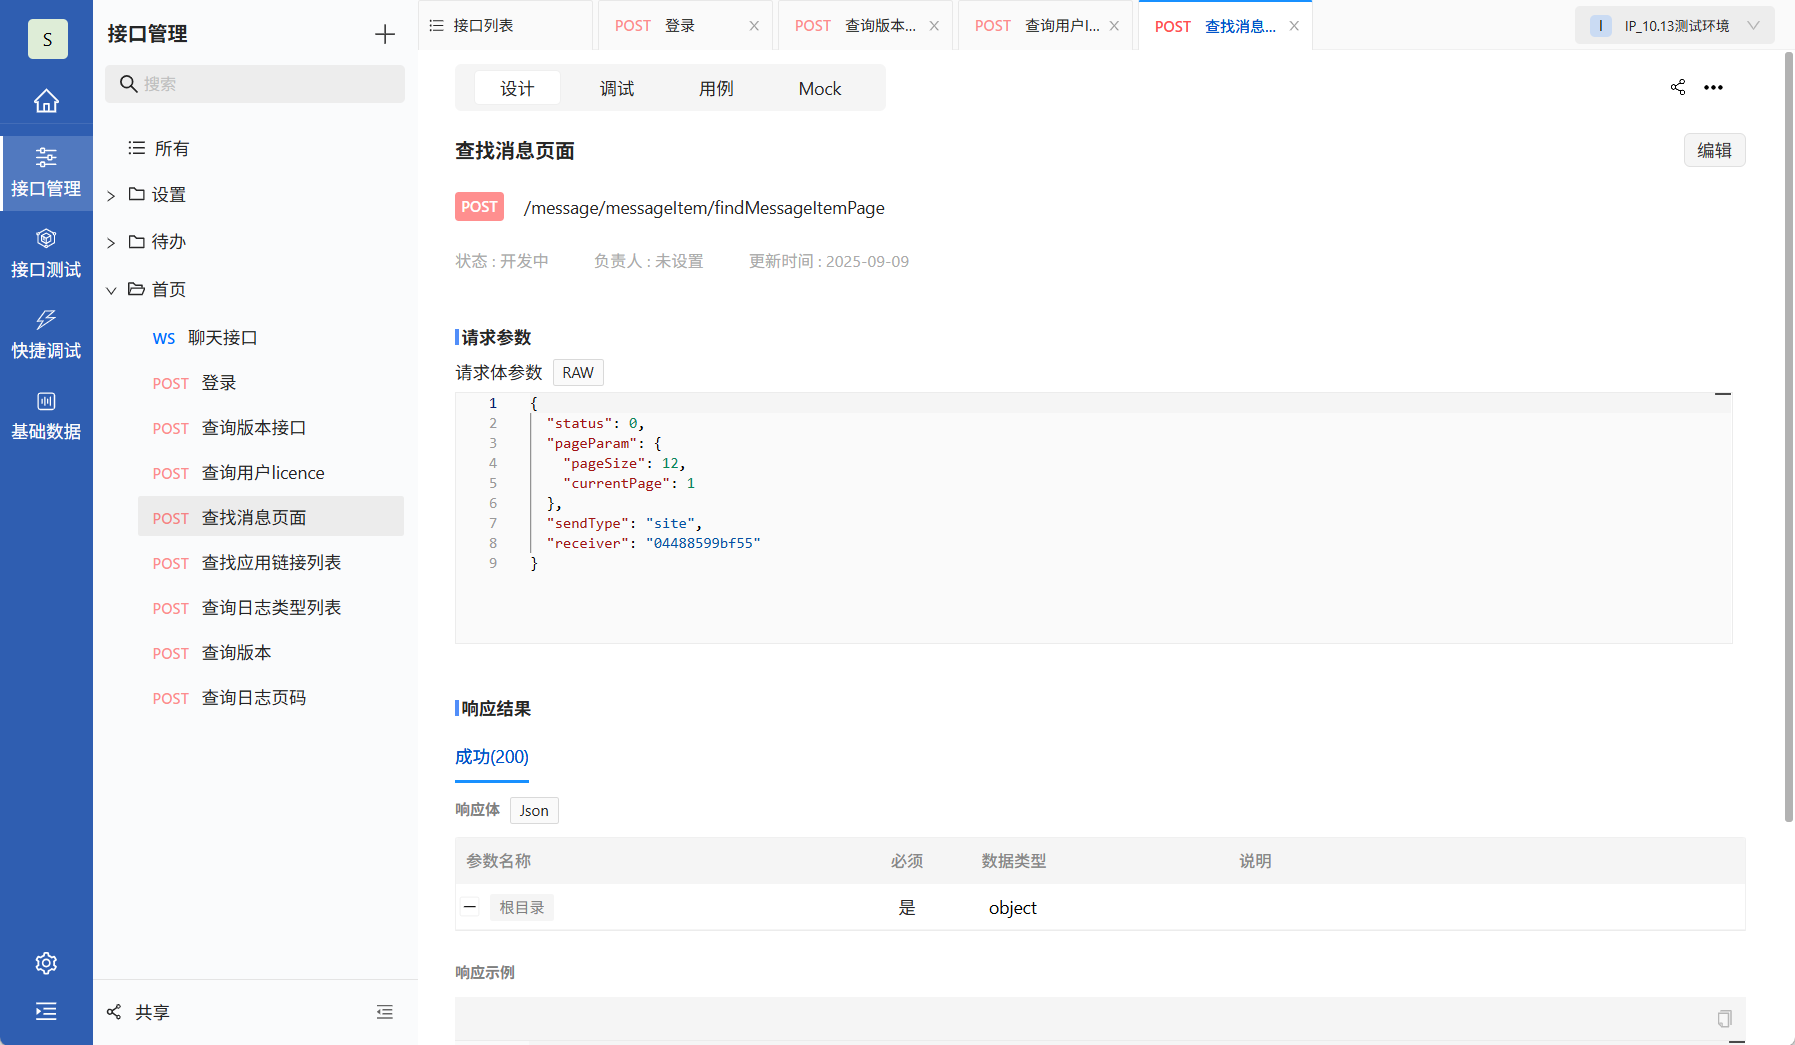Image resolution: width=1795 pixels, height=1045 pixels.
Task: Open the 查询日志页码 item
Action: [x=271, y=698]
